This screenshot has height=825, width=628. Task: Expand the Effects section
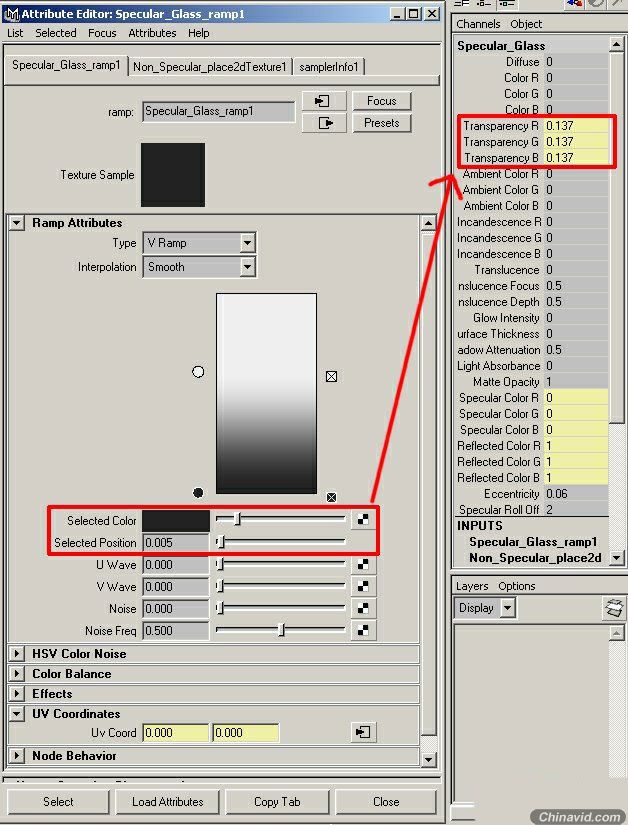click(x=17, y=693)
